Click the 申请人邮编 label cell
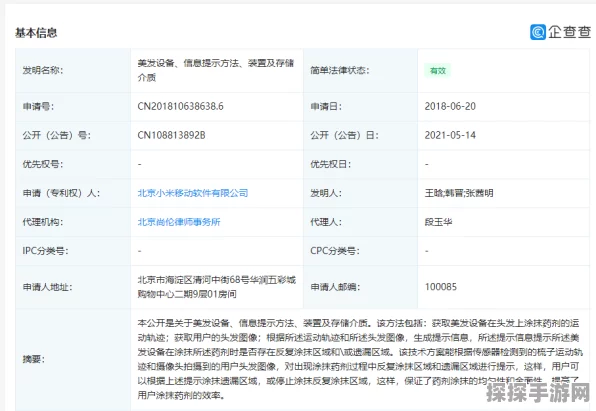This screenshot has width=596, height=411. [x=360, y=287]
